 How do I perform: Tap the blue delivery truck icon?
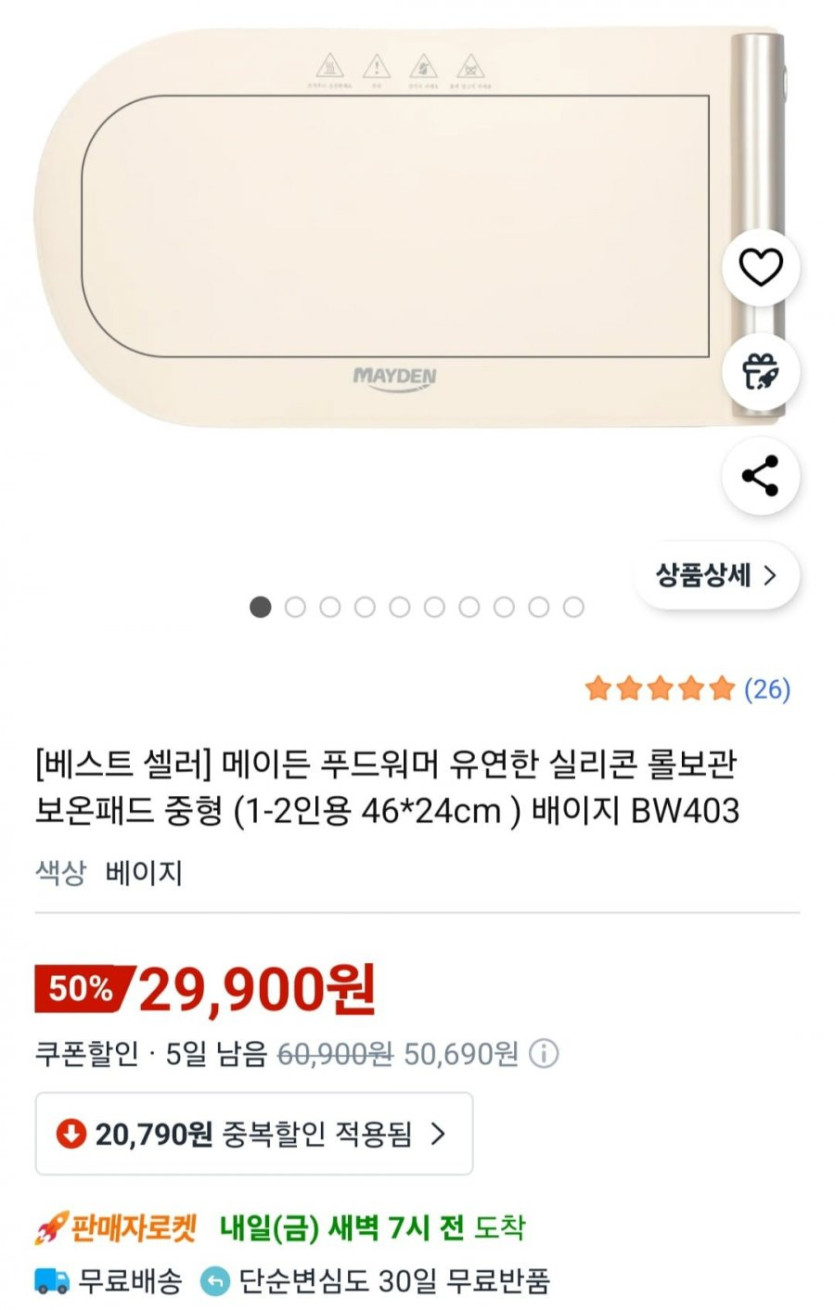tap(52, 1280)
